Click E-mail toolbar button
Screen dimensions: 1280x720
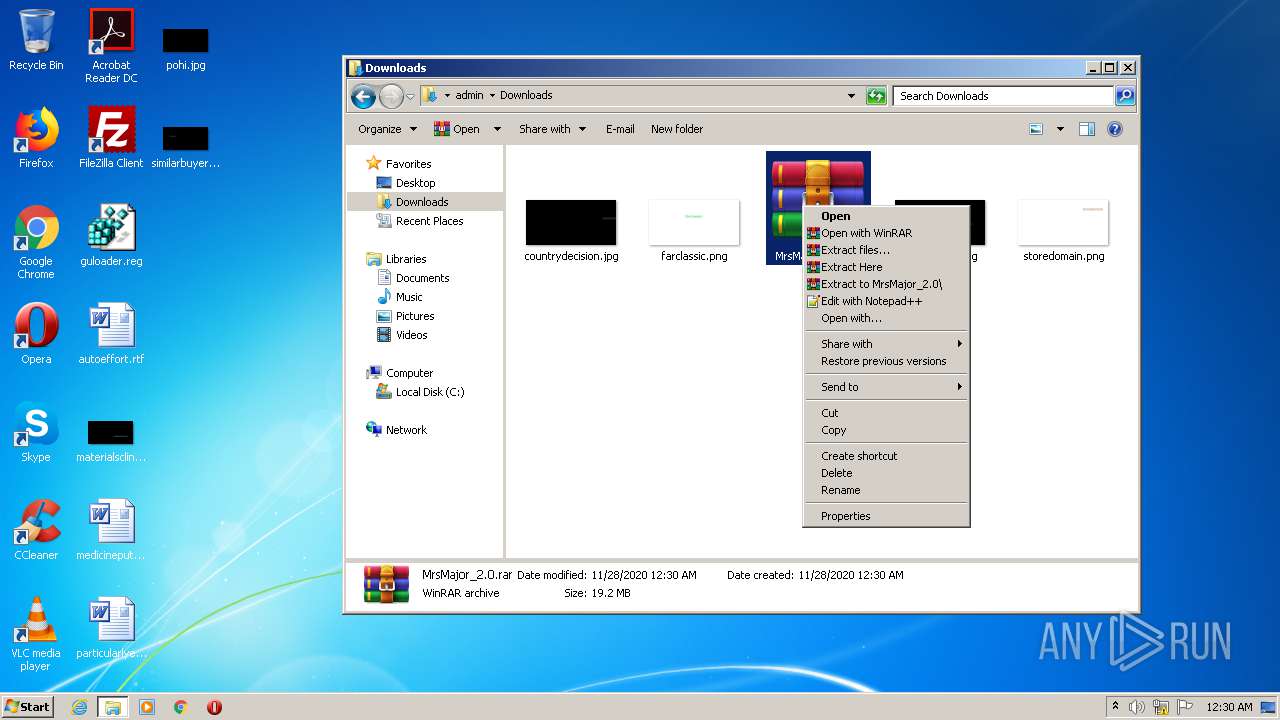point(620,129)
